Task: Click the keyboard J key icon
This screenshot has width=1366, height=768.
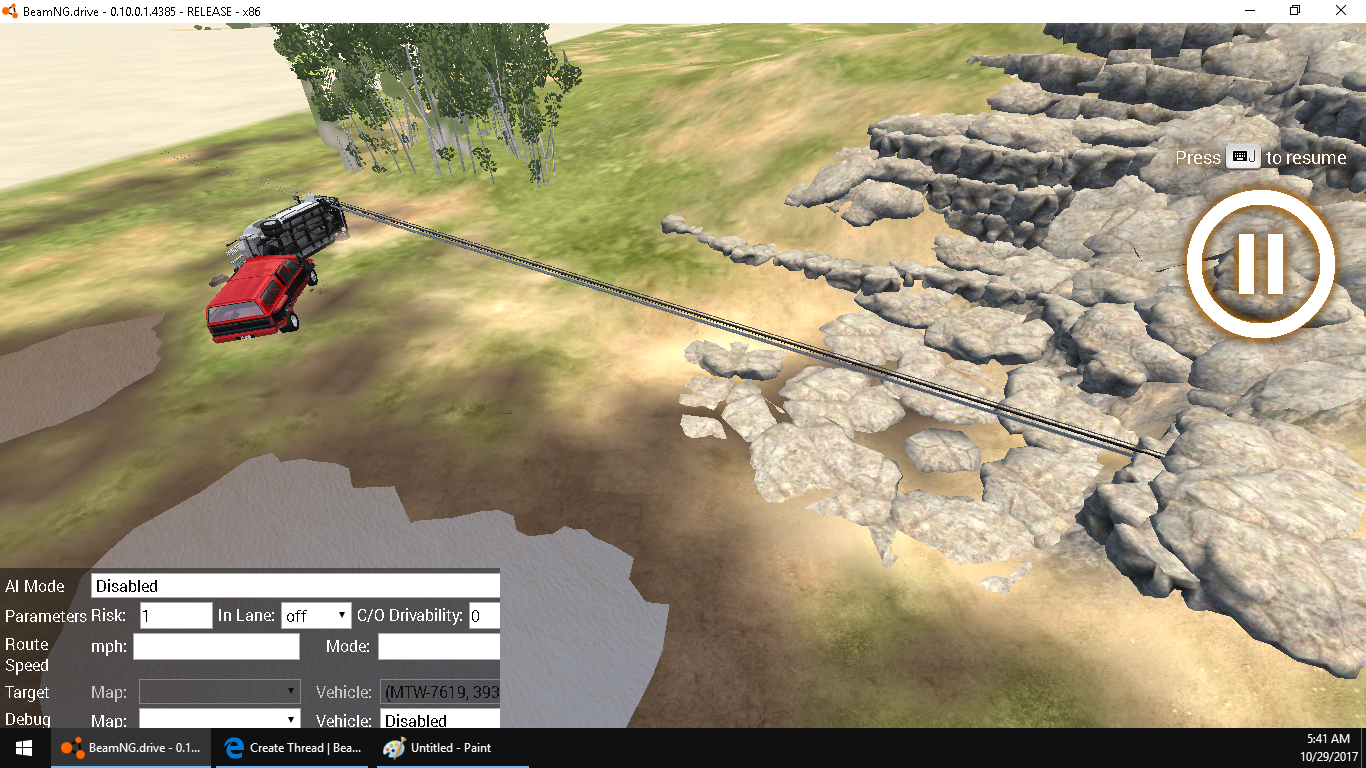Action: pos(1244,157)
